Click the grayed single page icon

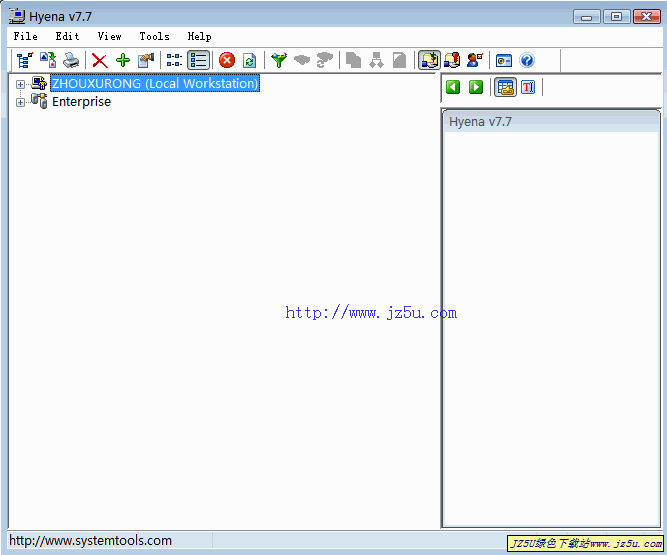(399, 60)
